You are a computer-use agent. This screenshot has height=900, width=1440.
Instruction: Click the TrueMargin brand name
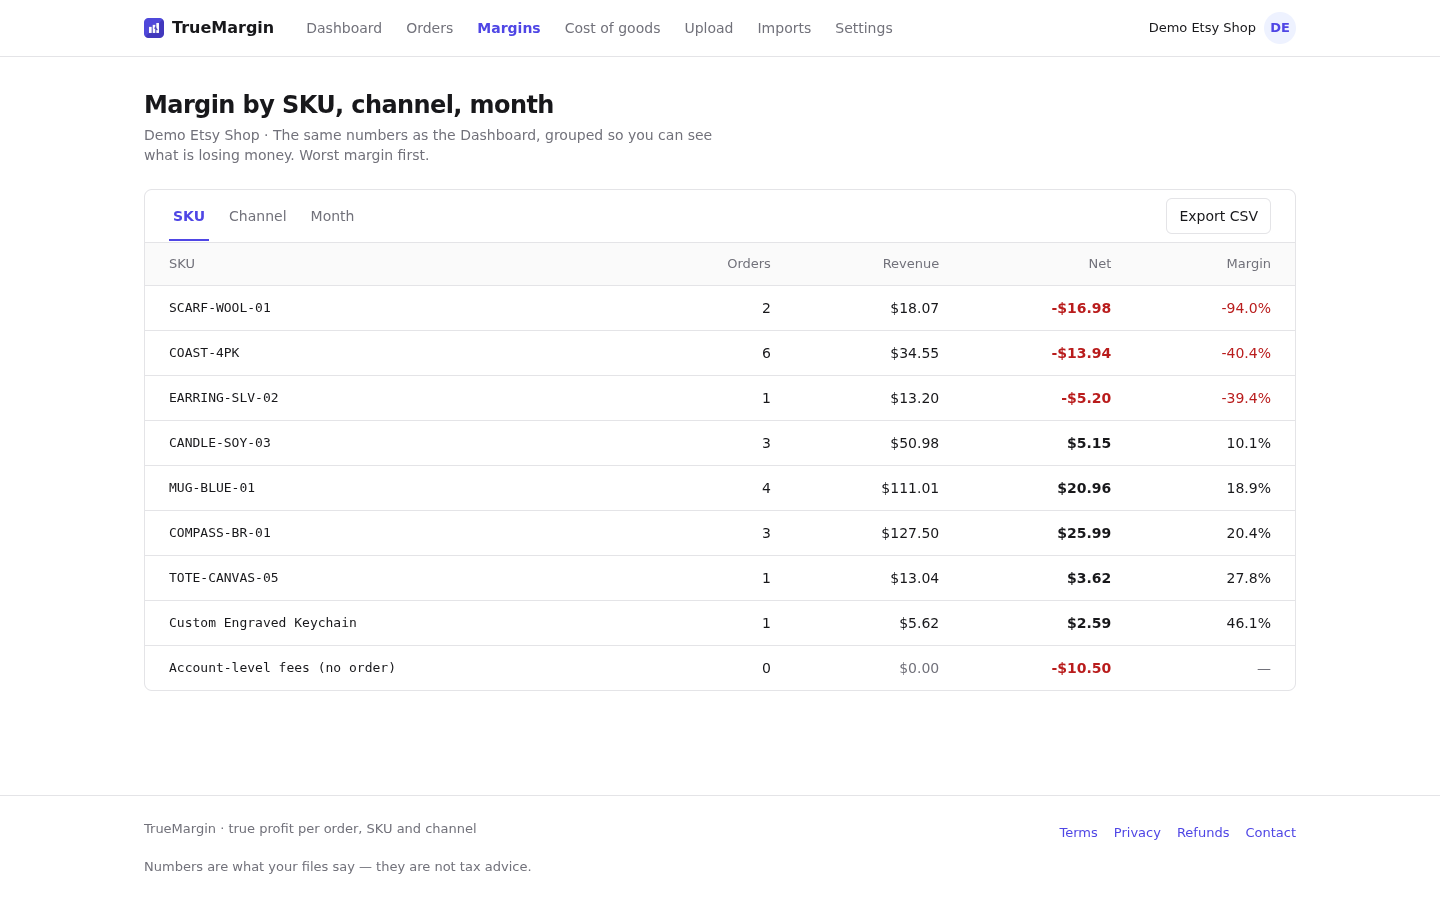pyautogui.click(x=223, y=28)
